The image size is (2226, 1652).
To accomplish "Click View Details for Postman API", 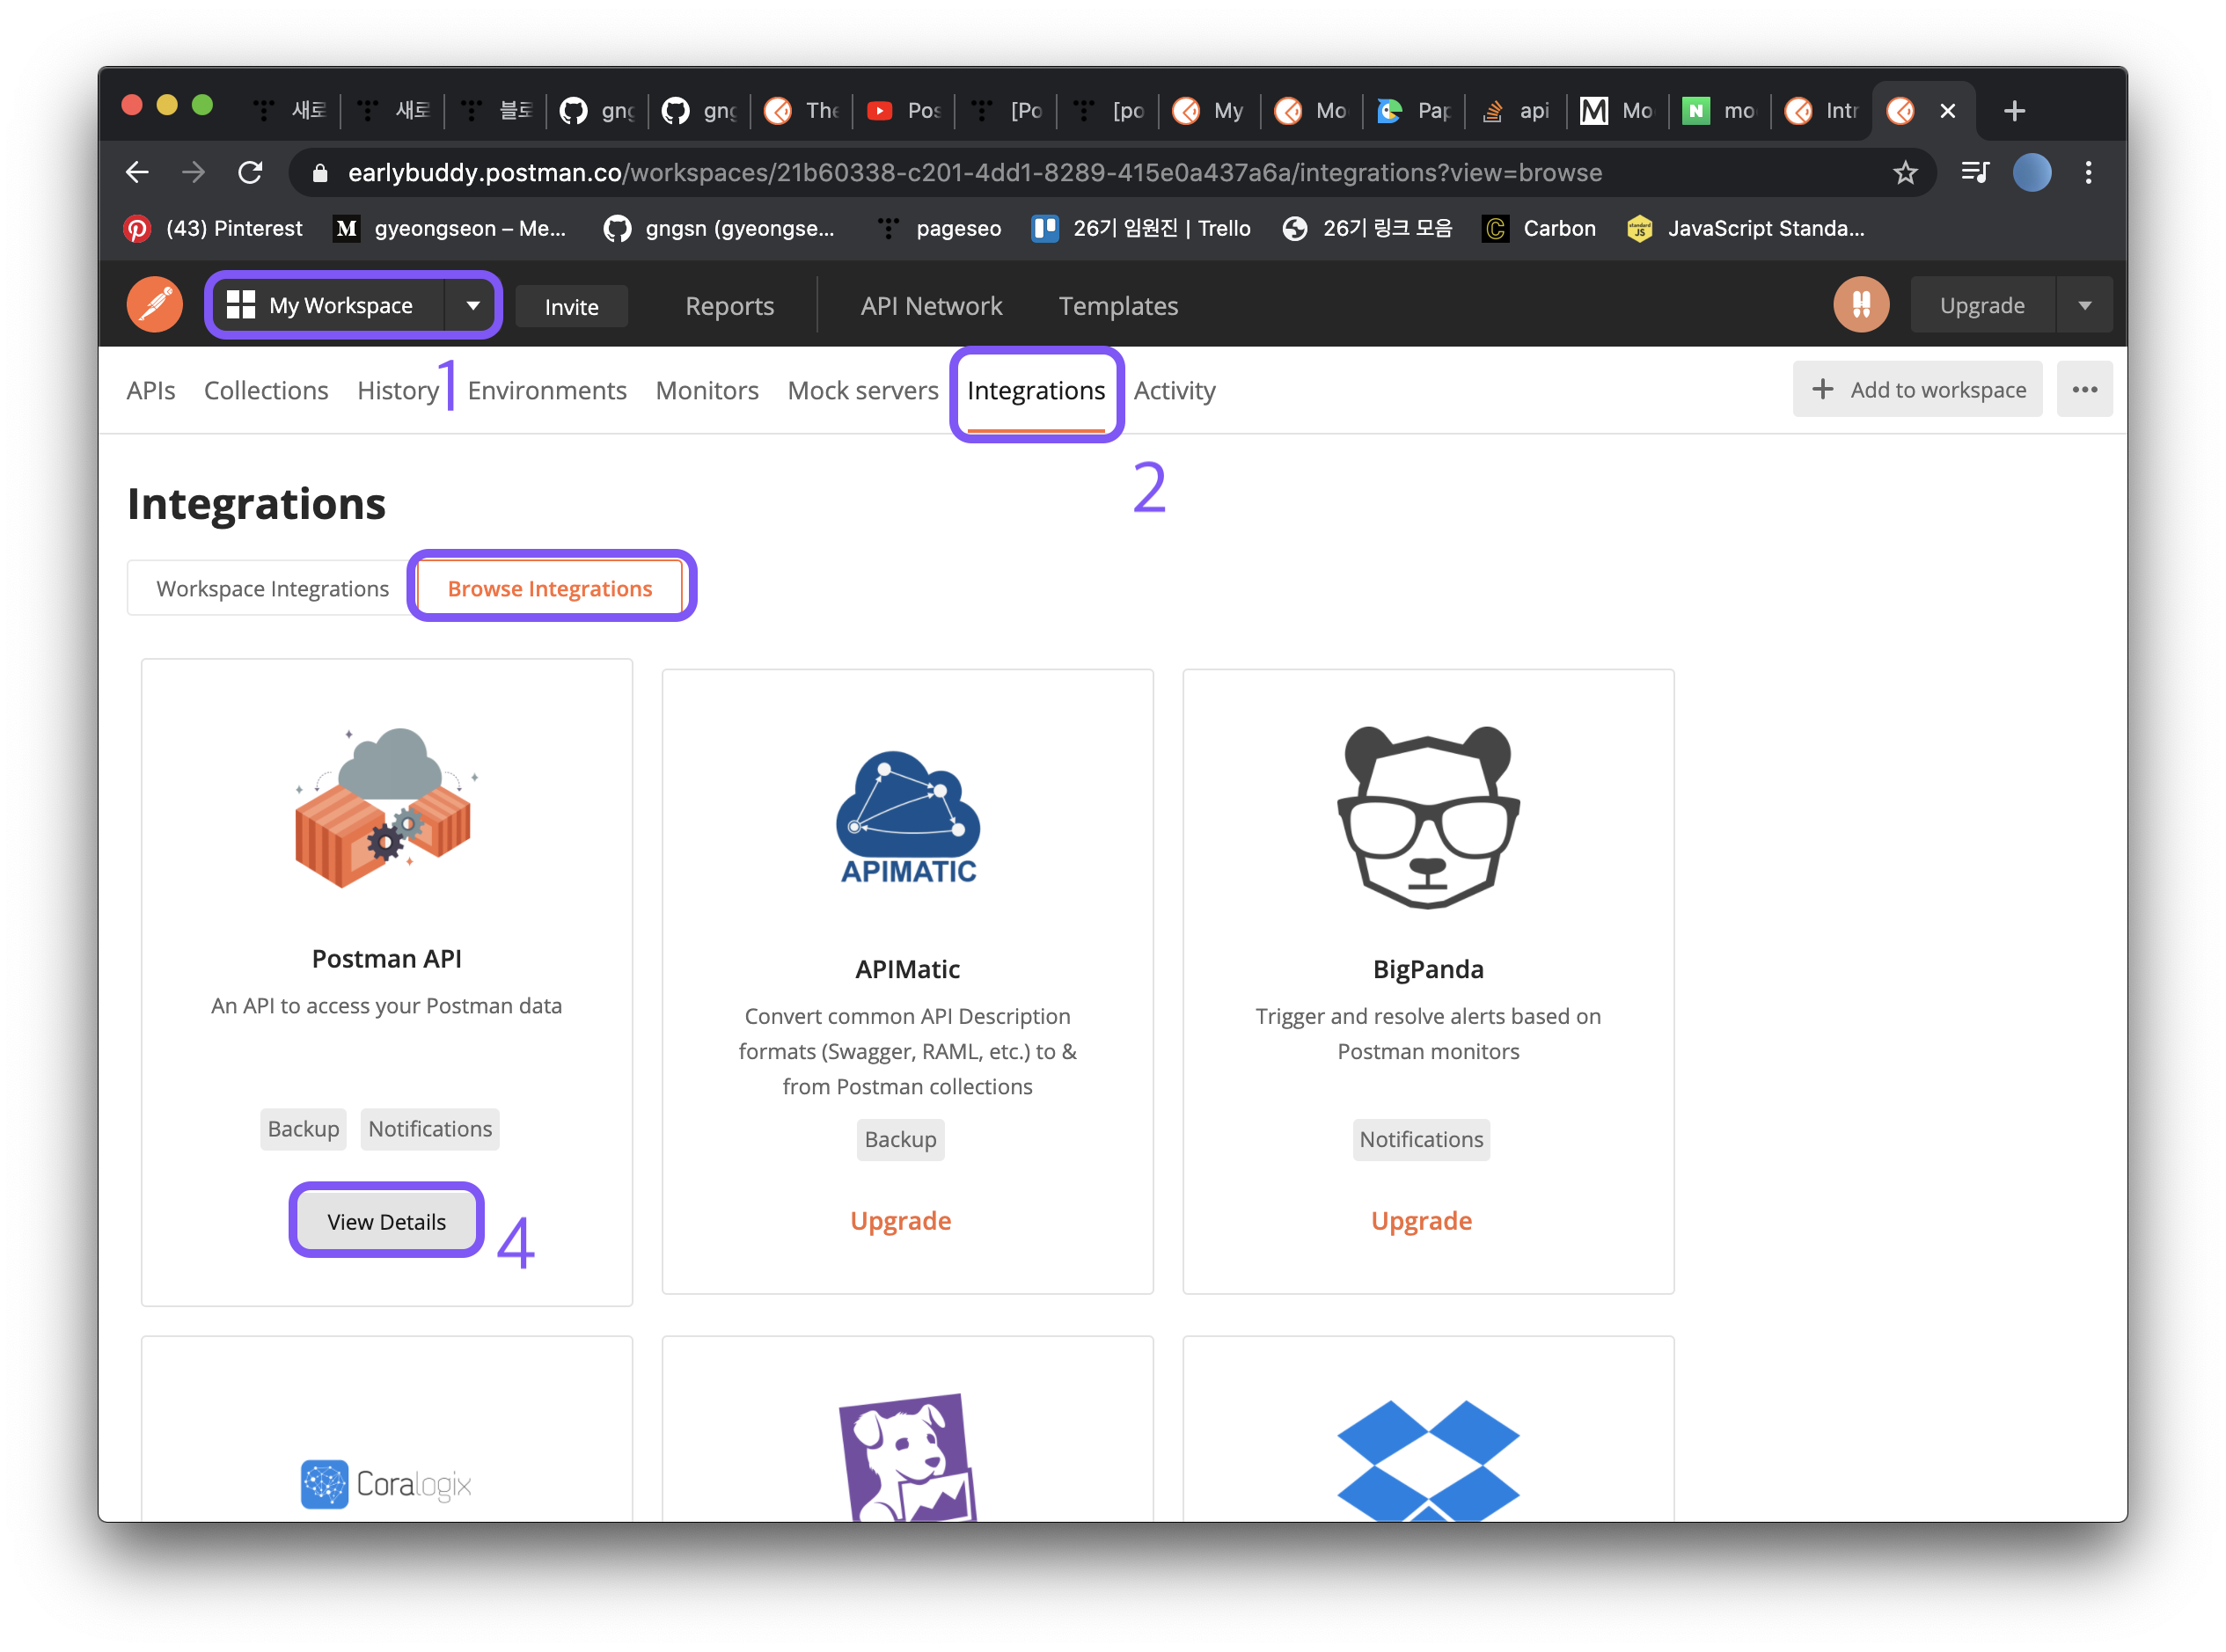I will (386, 1221).
